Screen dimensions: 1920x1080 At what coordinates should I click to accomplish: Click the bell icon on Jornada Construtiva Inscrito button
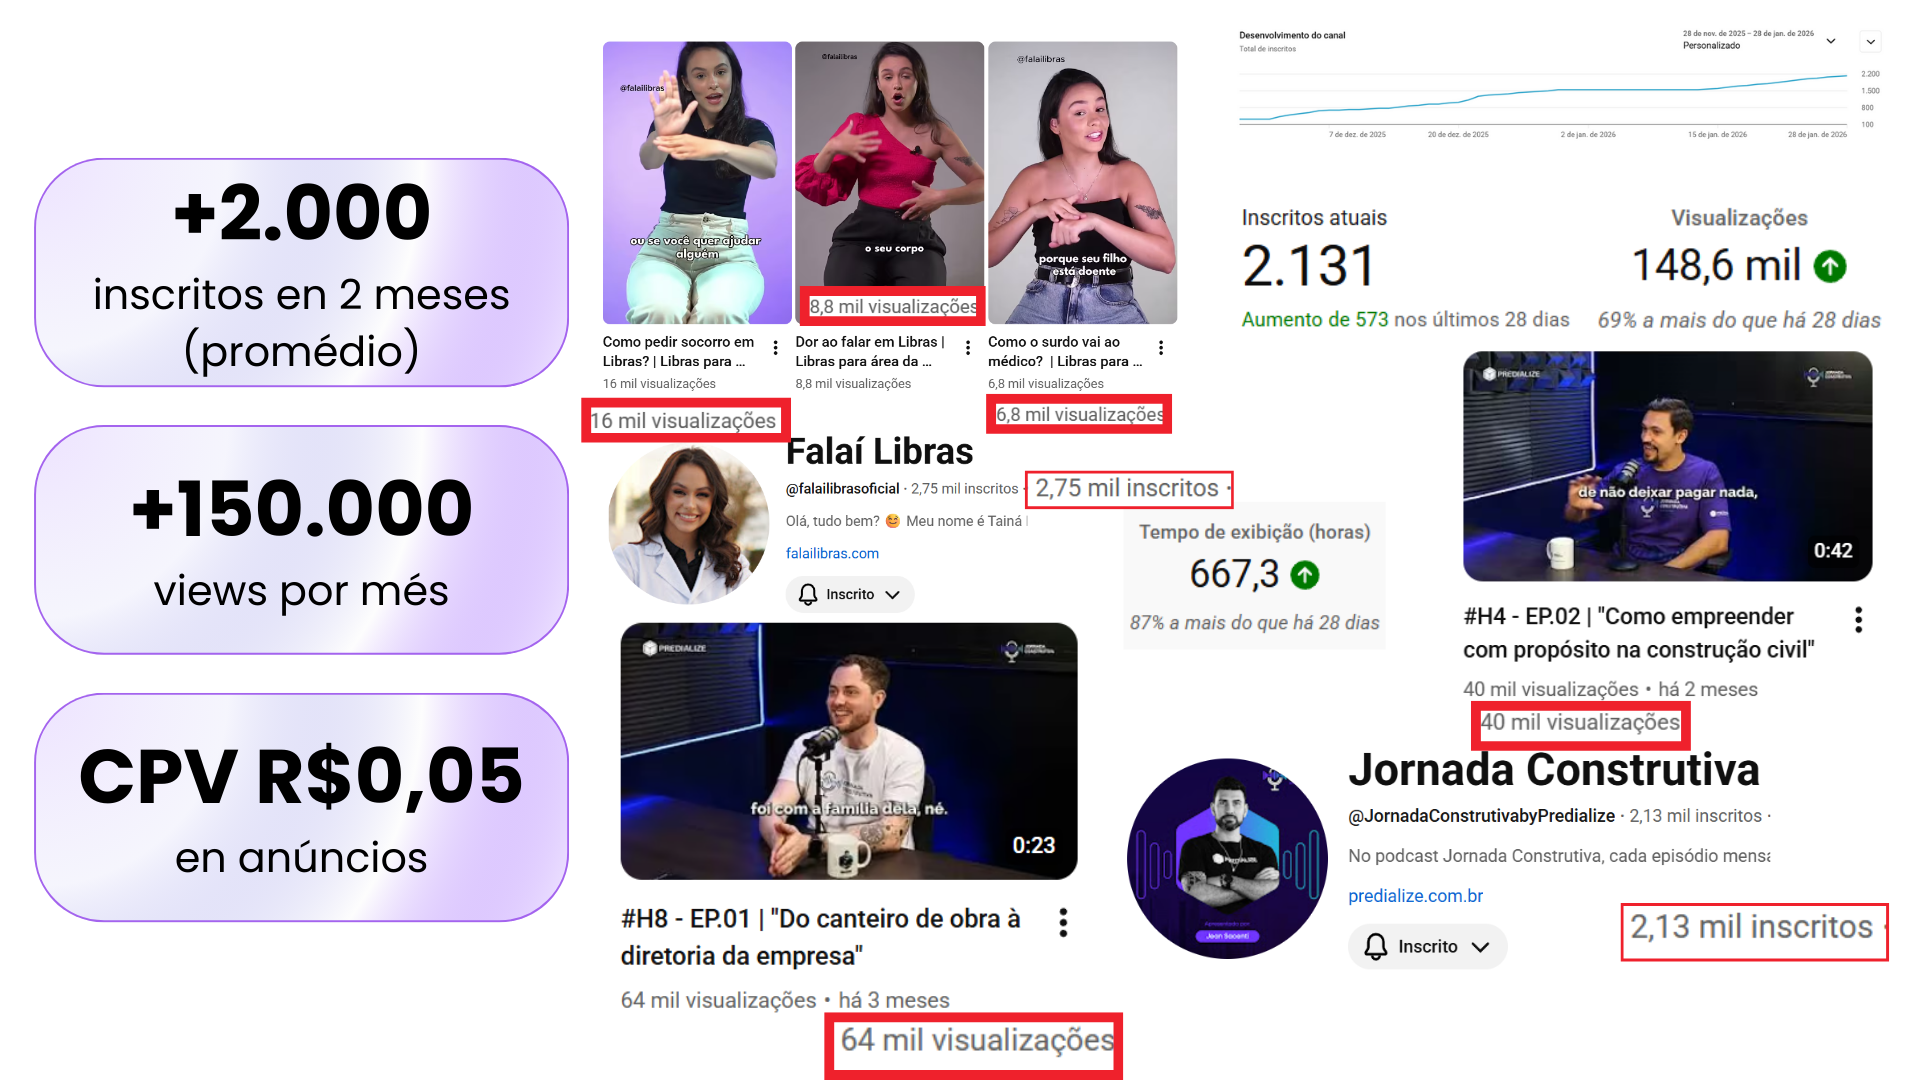[x=1376, y=946]
